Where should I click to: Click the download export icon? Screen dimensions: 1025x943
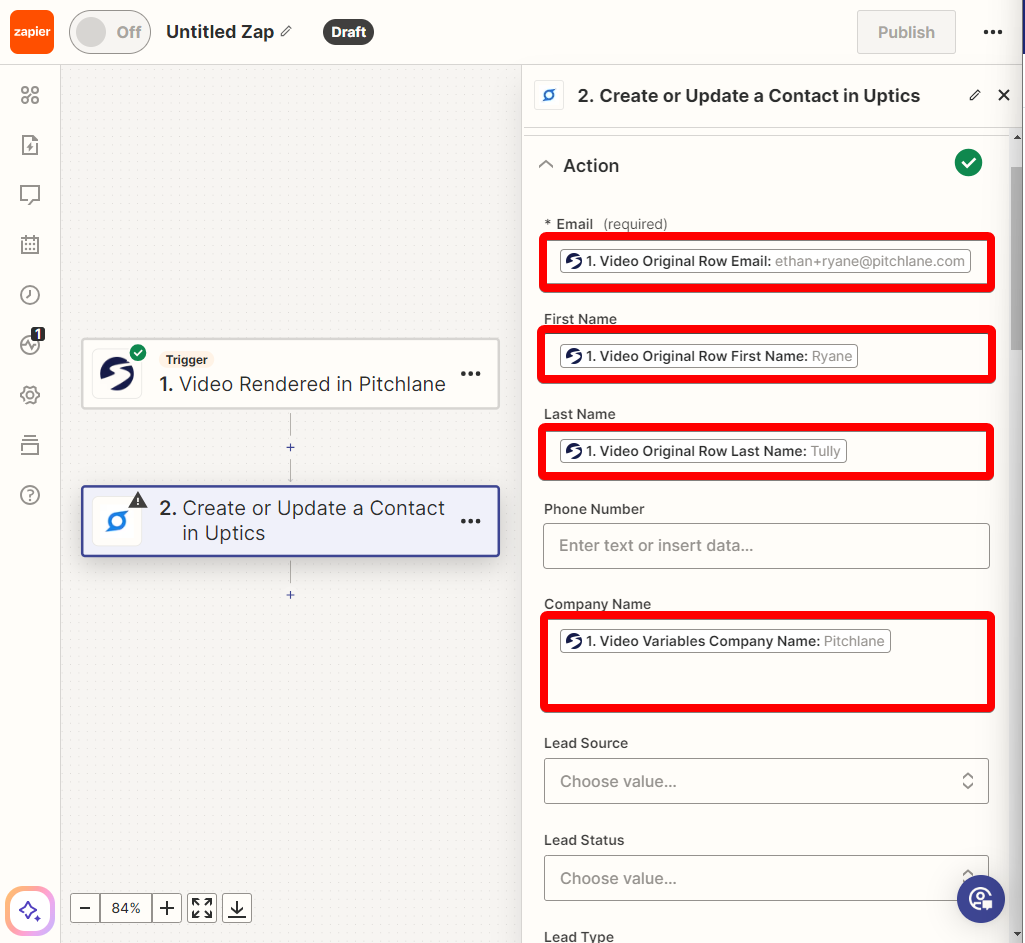tap(237, 908)
